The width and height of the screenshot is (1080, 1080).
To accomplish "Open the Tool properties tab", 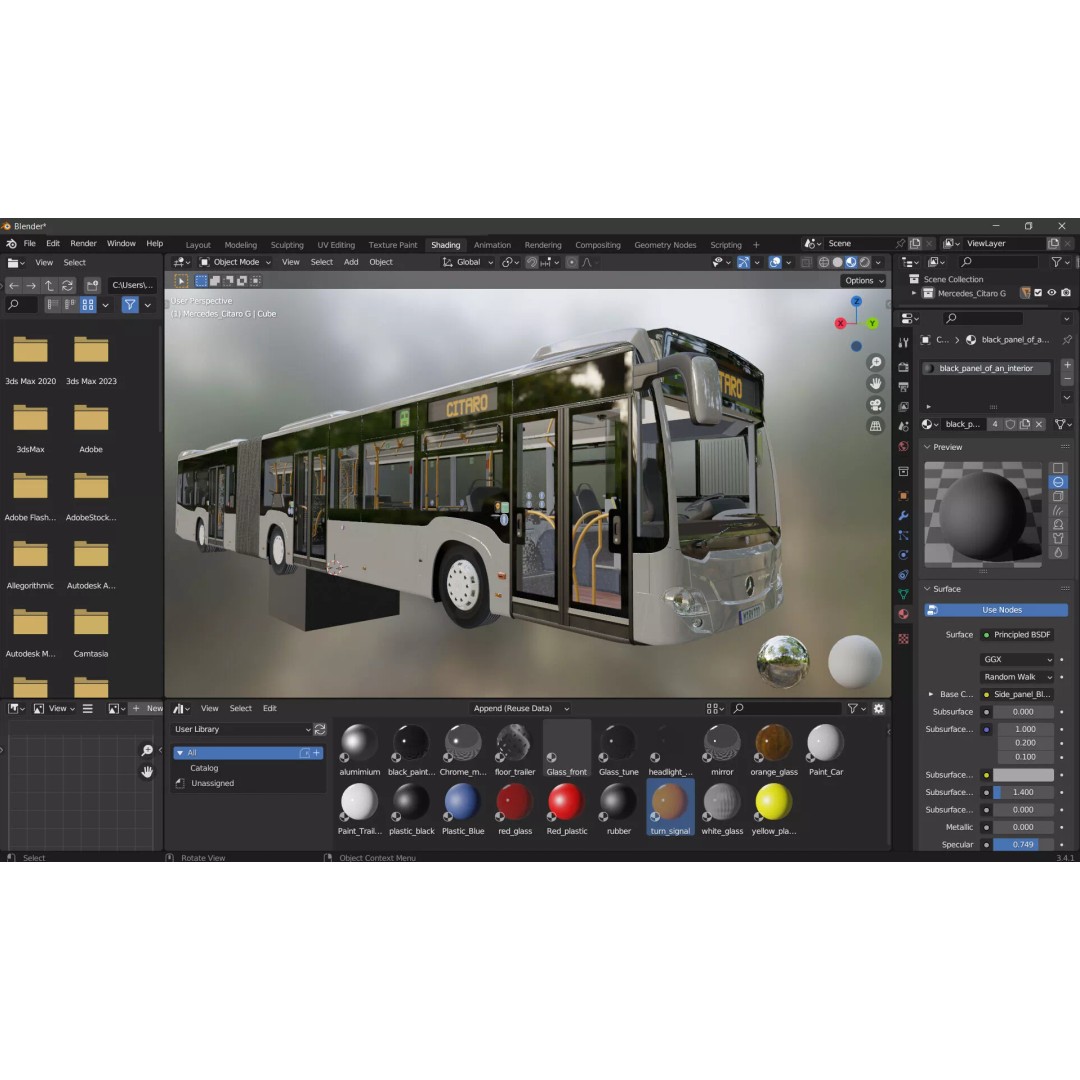I will pyautogui.click(x=903, y=342).
